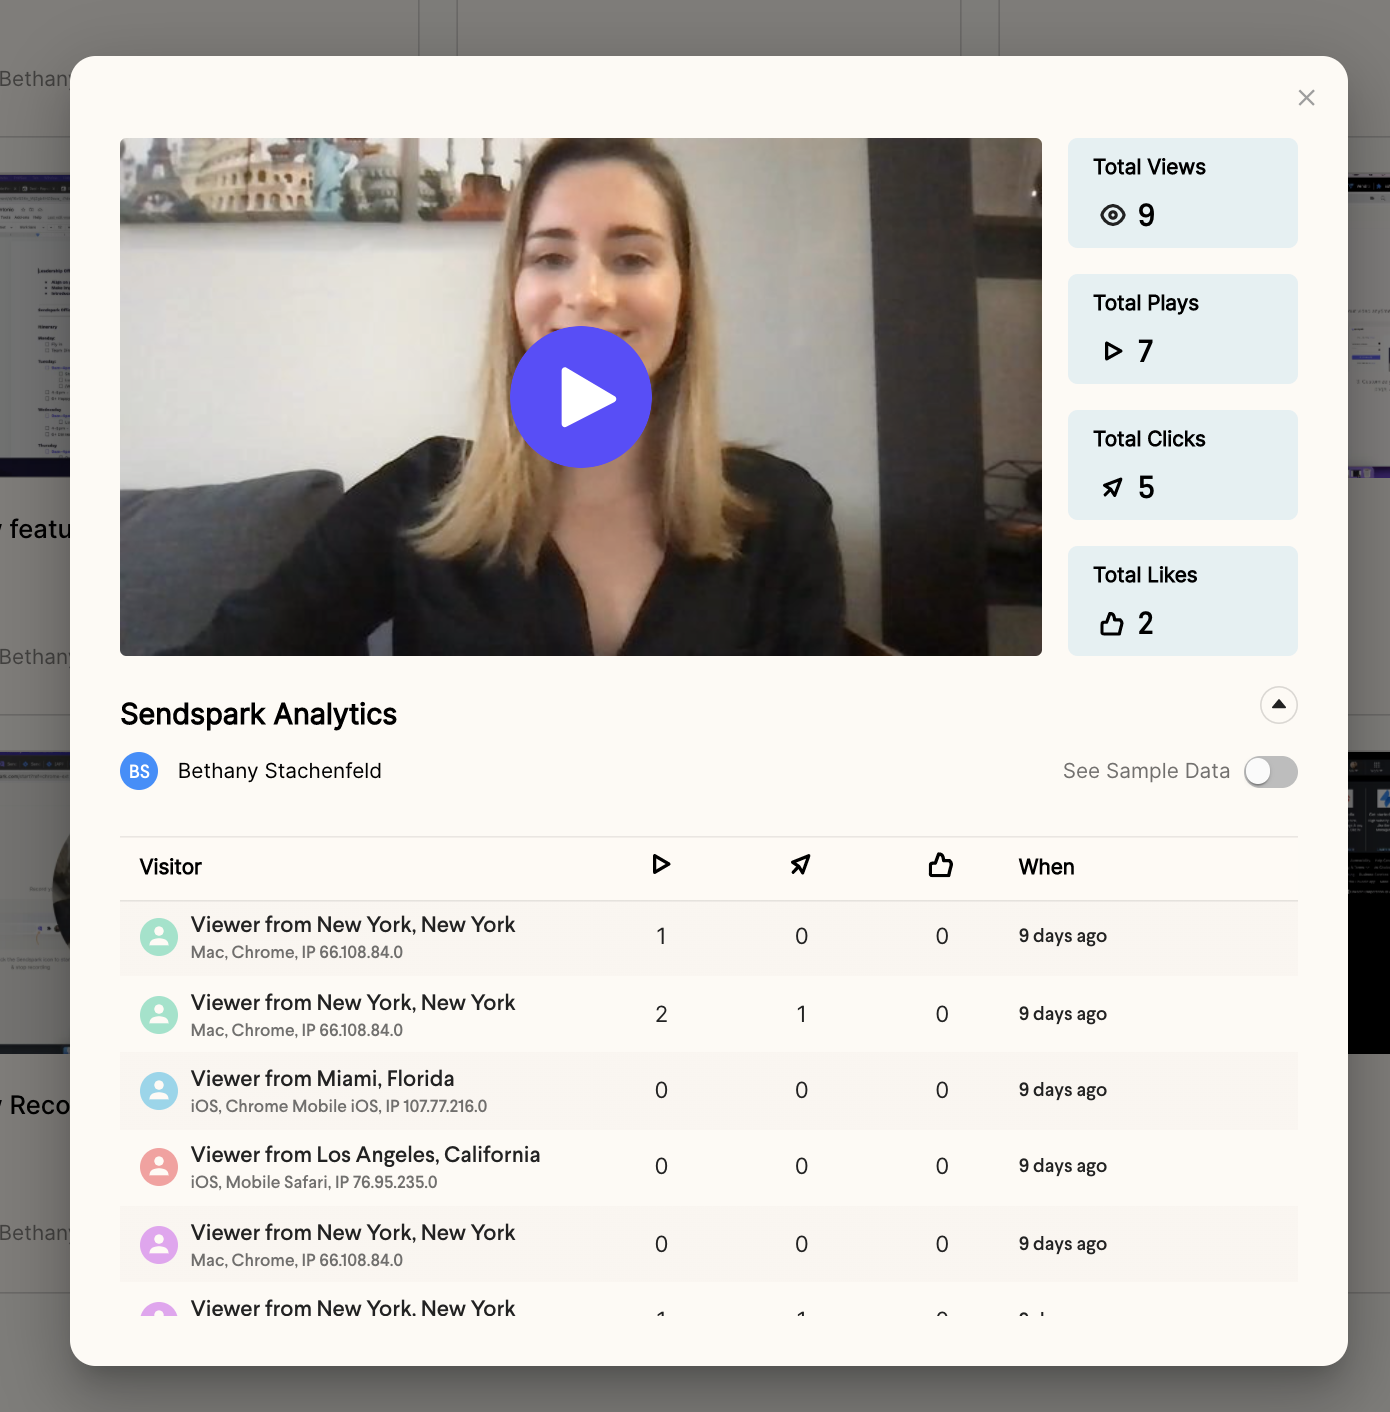Viewport: 1390px width, 1412px height.
Task: Play the video with the purple play button
Action: click(x=581, y=397)
